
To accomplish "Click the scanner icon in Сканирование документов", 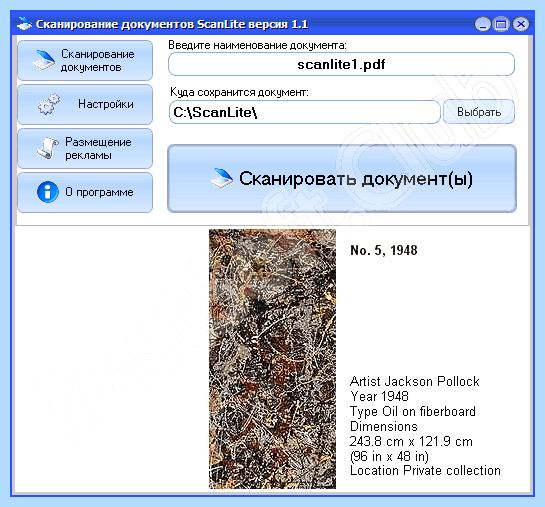I will (x=44, y=60).
